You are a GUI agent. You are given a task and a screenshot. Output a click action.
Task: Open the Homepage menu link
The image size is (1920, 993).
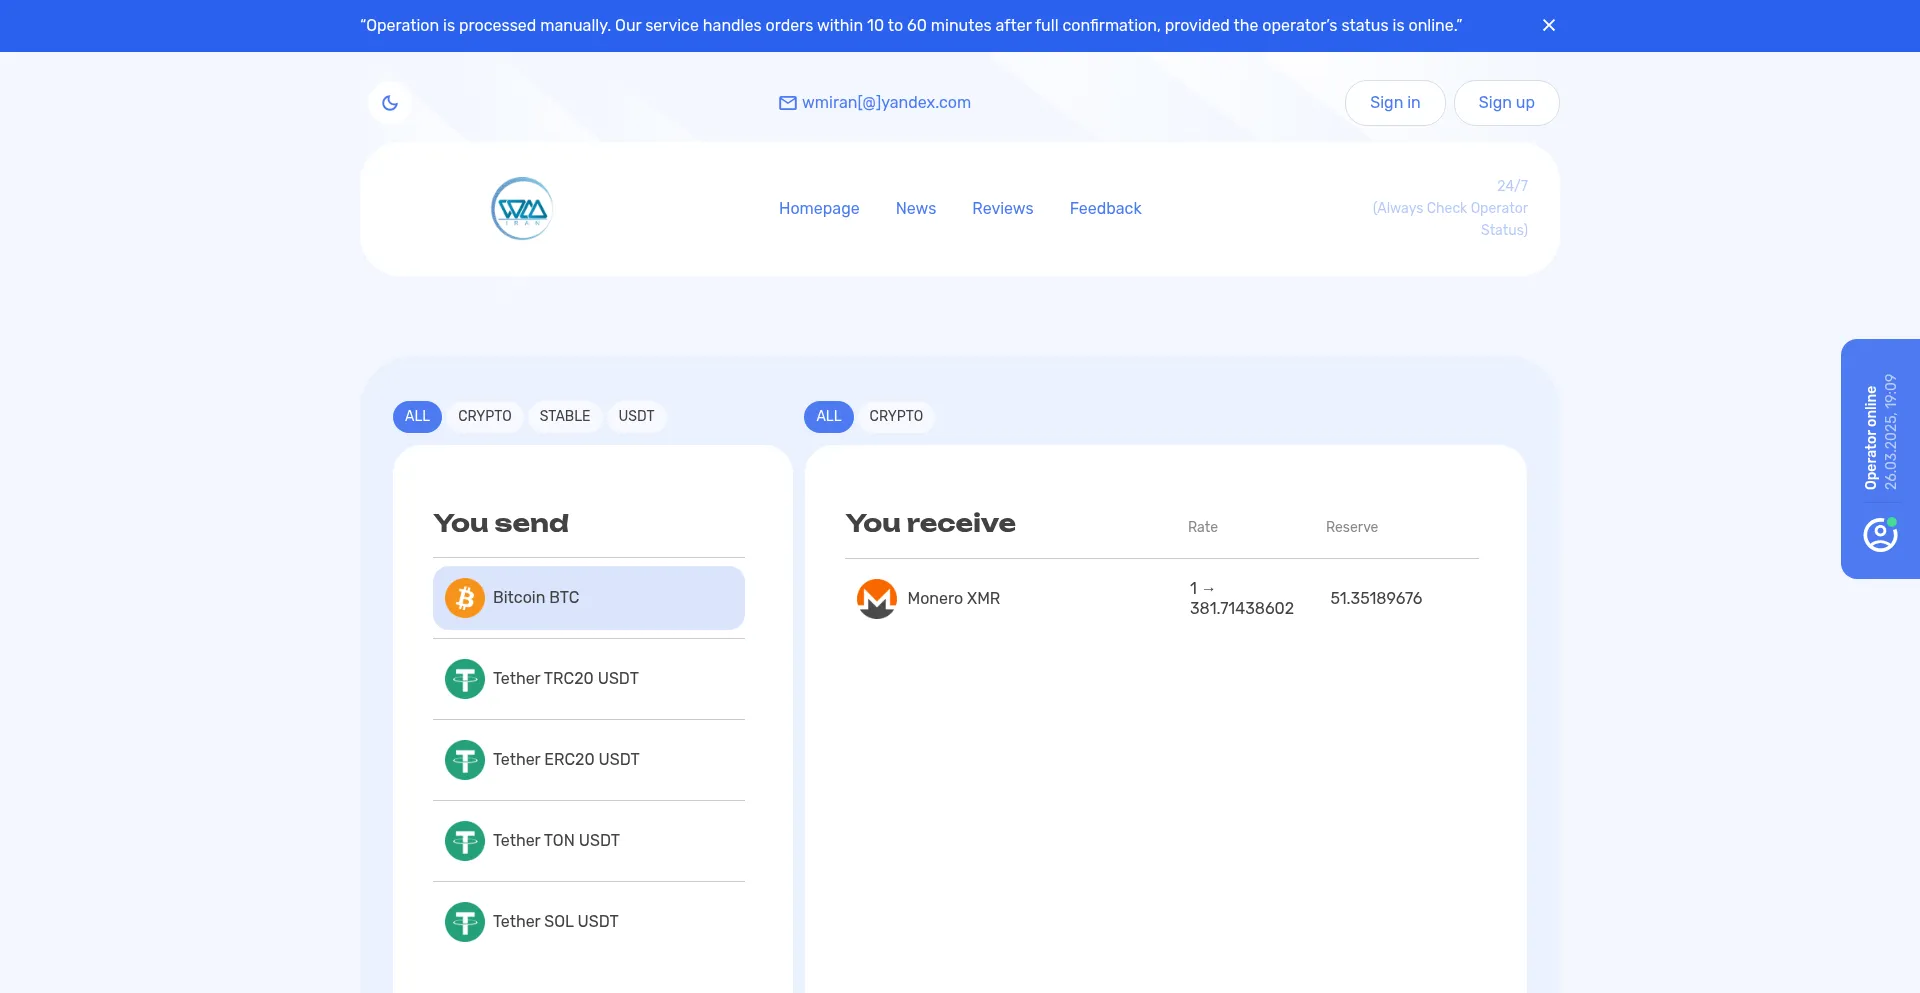(x=819, y=209)
